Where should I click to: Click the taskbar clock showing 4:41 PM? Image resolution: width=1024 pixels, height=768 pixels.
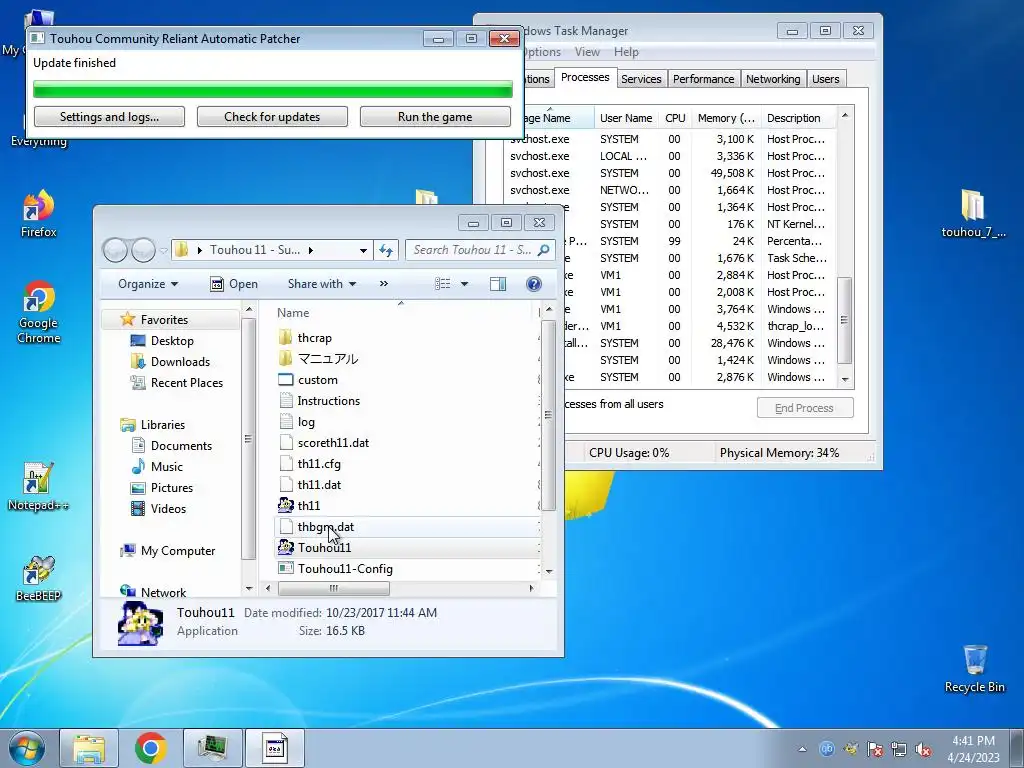point(973,749)
